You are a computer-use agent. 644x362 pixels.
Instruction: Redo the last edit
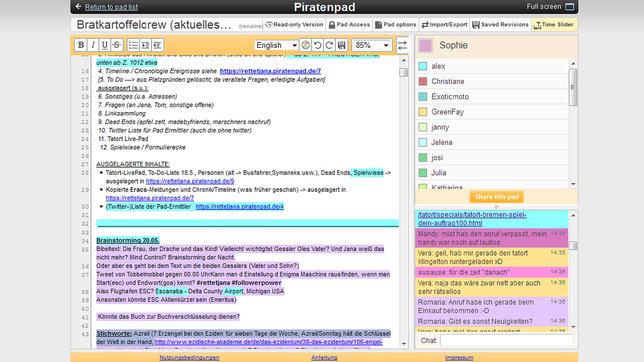point(329,45)
